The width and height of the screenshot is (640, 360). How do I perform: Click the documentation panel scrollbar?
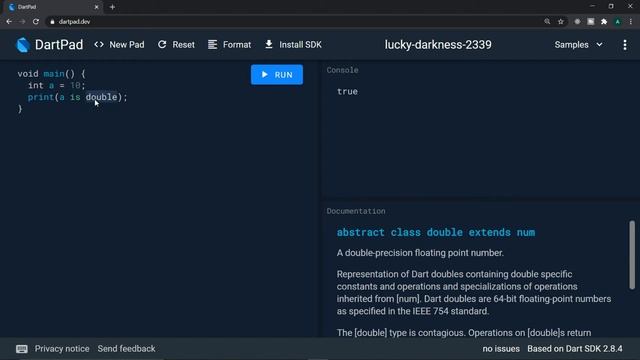pyautogui.click(x=632, y=255)
